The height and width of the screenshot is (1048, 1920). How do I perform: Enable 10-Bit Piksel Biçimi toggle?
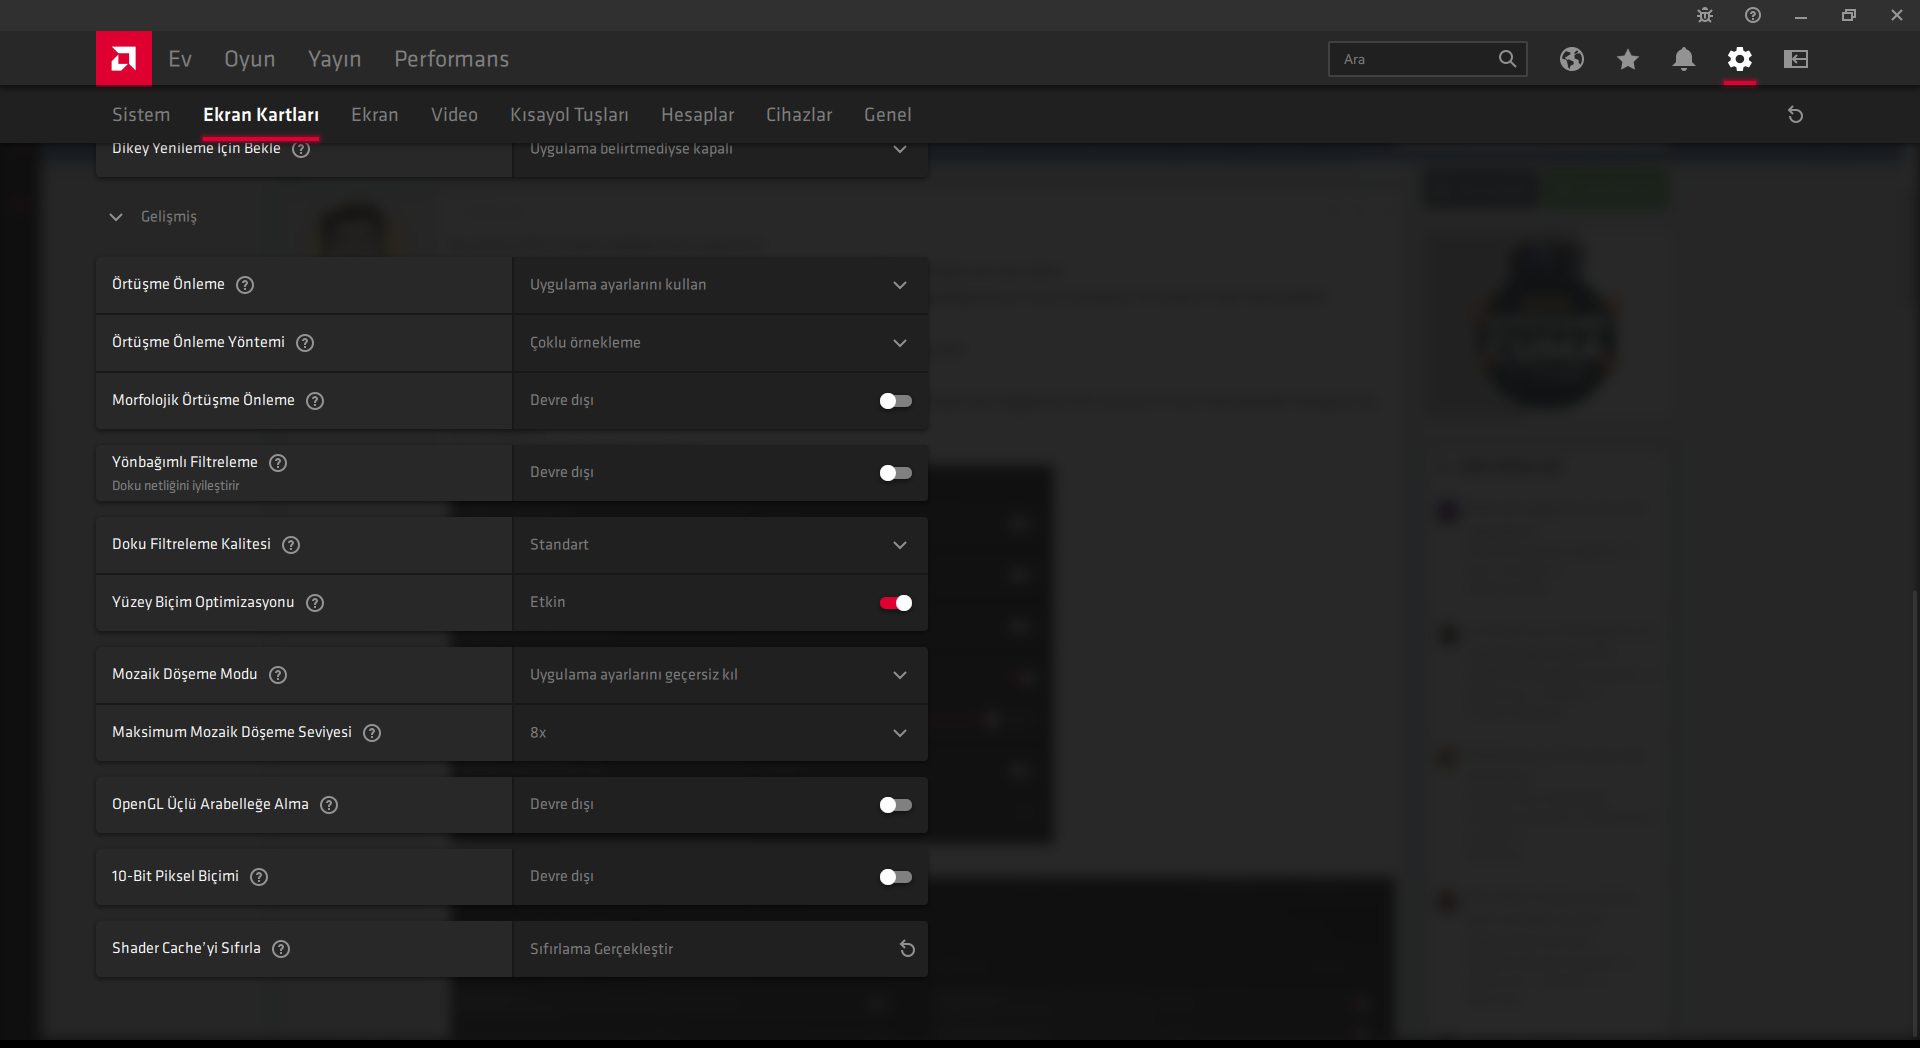[895, 877]
